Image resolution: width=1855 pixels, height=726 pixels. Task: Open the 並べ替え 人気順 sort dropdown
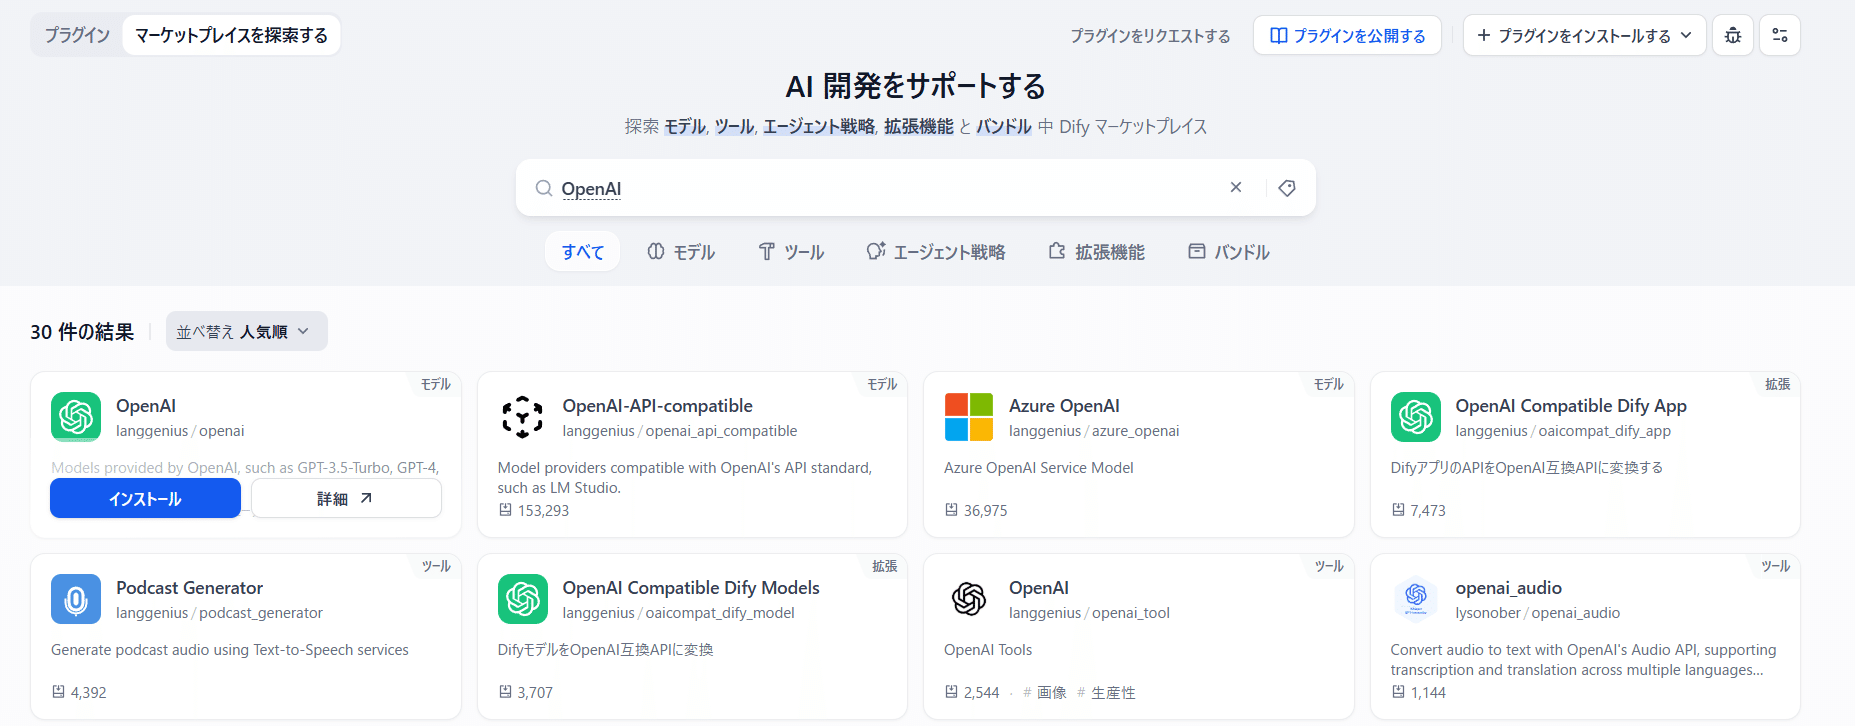246,331
